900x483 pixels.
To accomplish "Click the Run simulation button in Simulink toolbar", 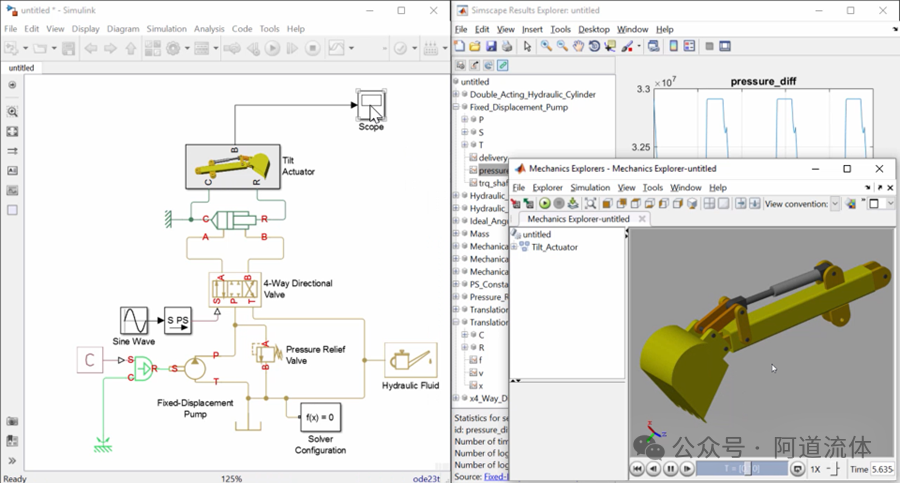I will click(270, 48).
